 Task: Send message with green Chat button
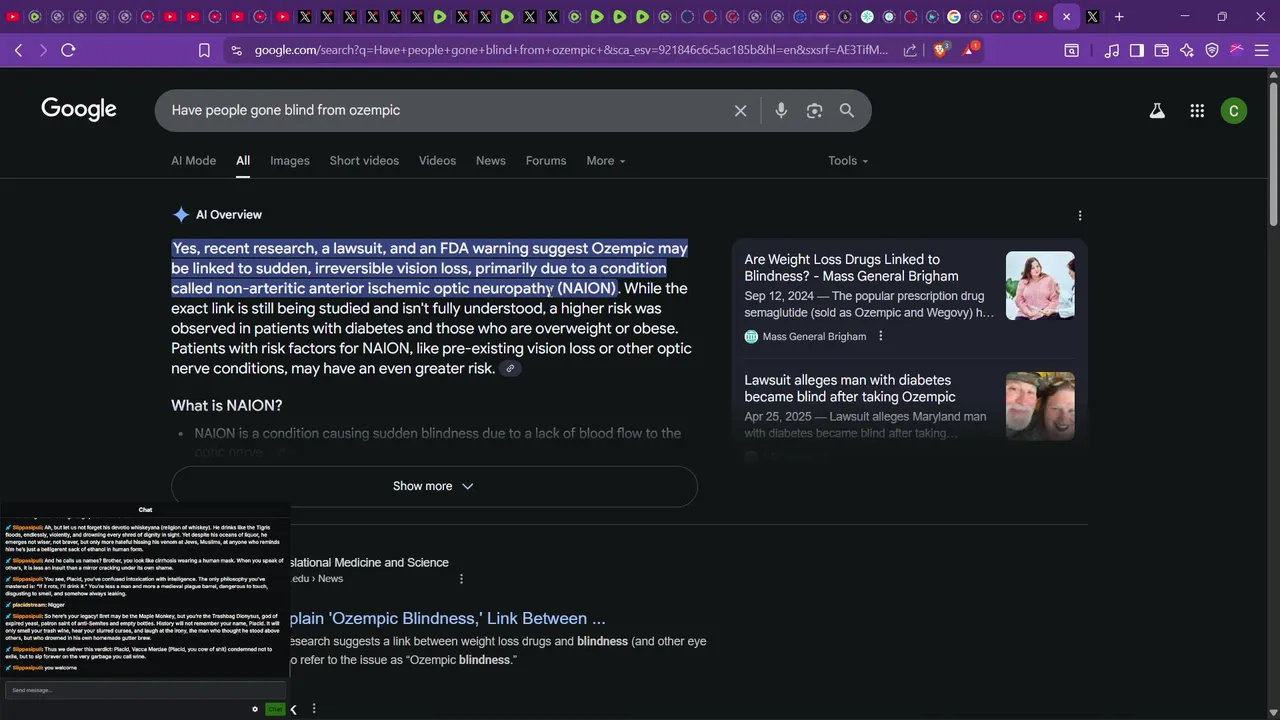click(x=275, y=709)
